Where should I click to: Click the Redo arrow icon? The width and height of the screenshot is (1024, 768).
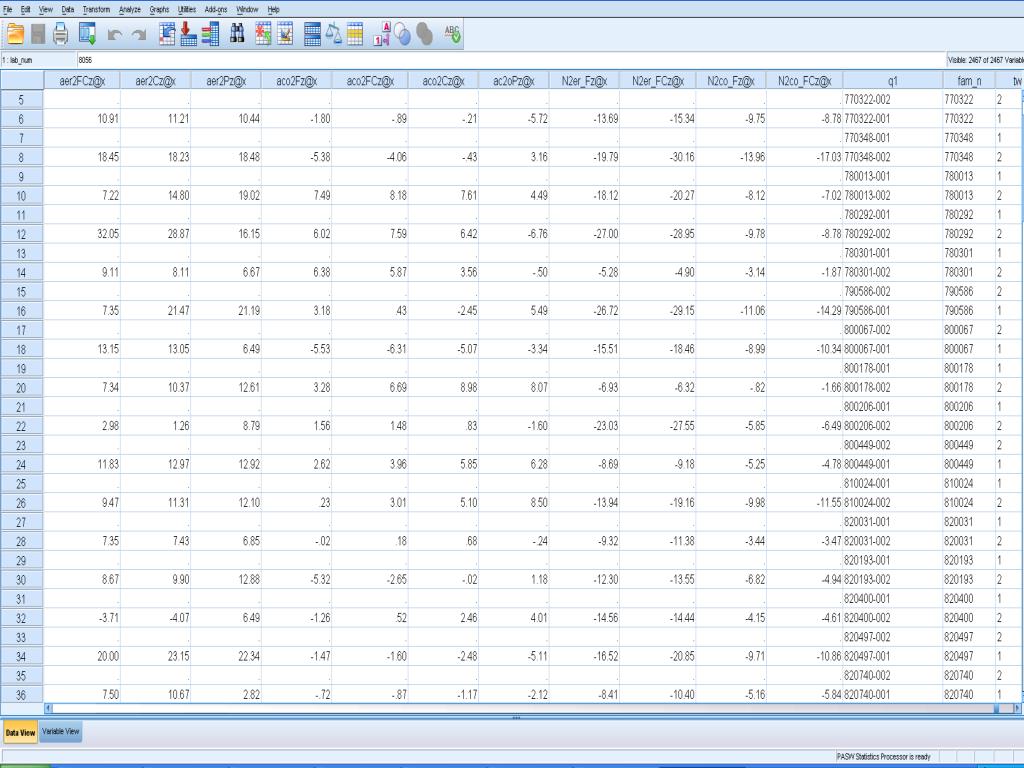point(138,35)
